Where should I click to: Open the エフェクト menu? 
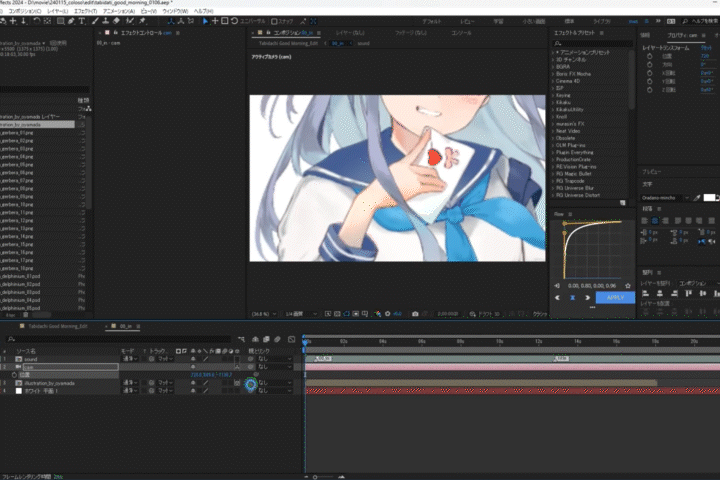[85, 11]
